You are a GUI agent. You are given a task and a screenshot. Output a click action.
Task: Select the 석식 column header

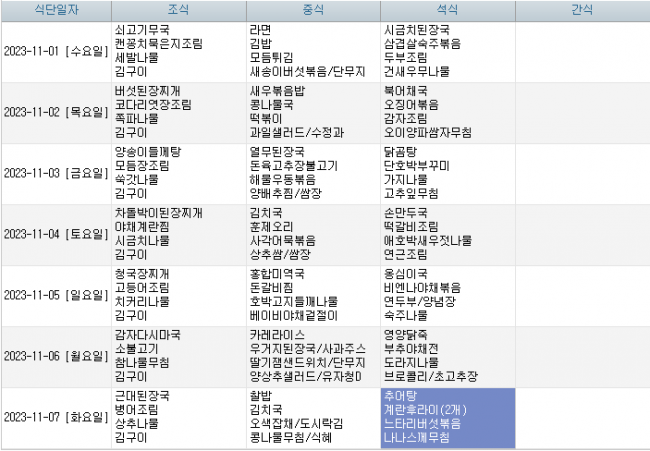pyautogui.click(x=447, y=10)
